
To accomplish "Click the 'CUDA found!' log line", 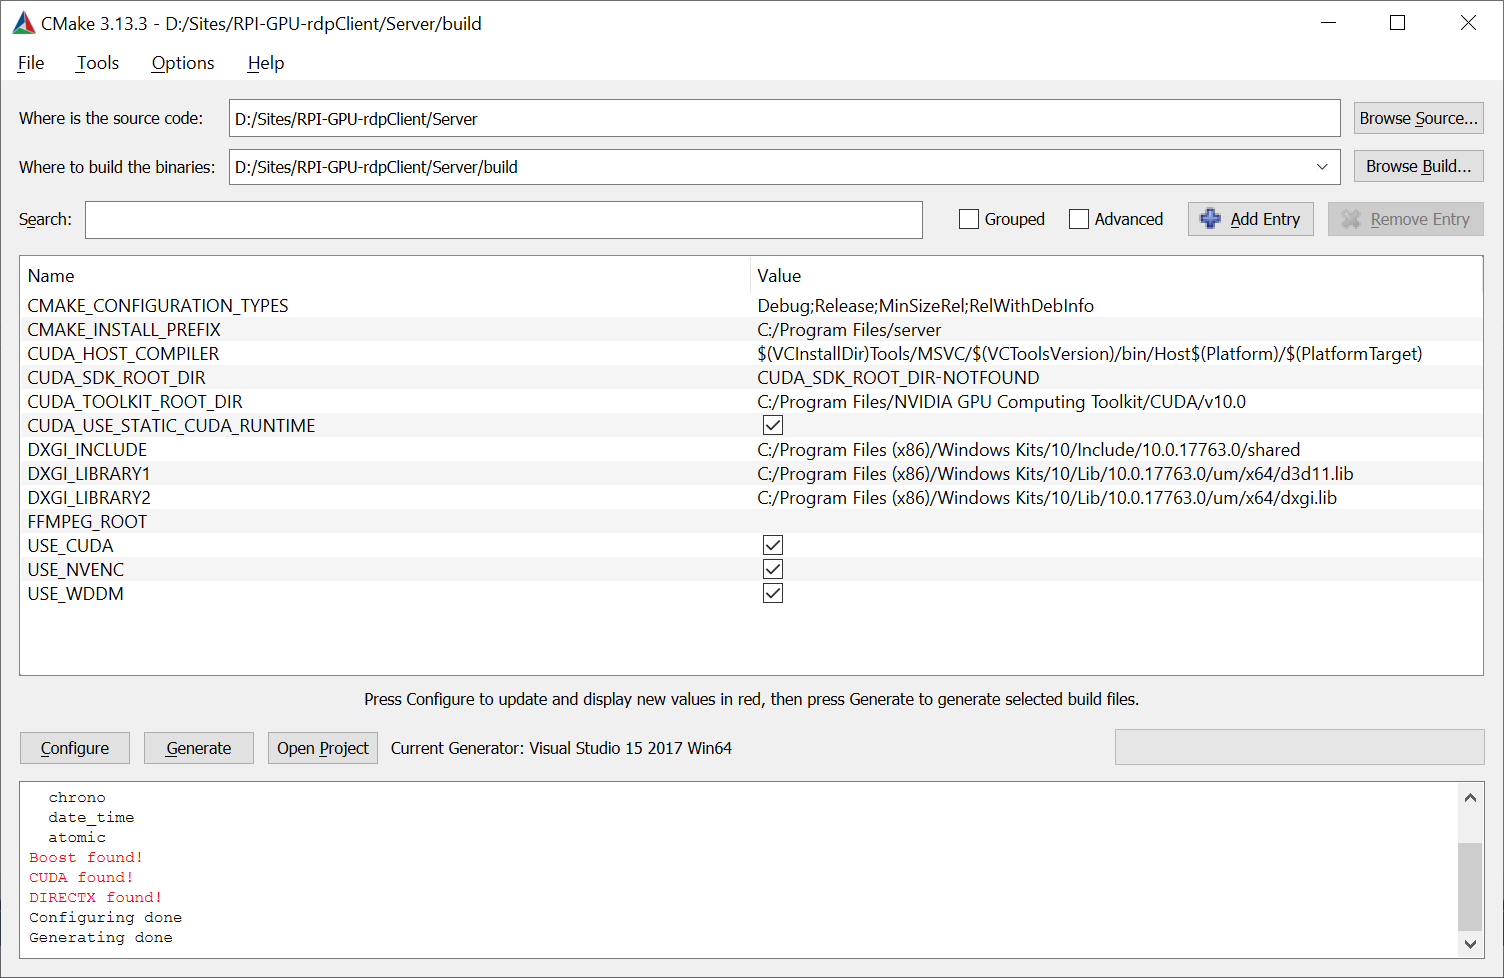I will click(81, 877).
